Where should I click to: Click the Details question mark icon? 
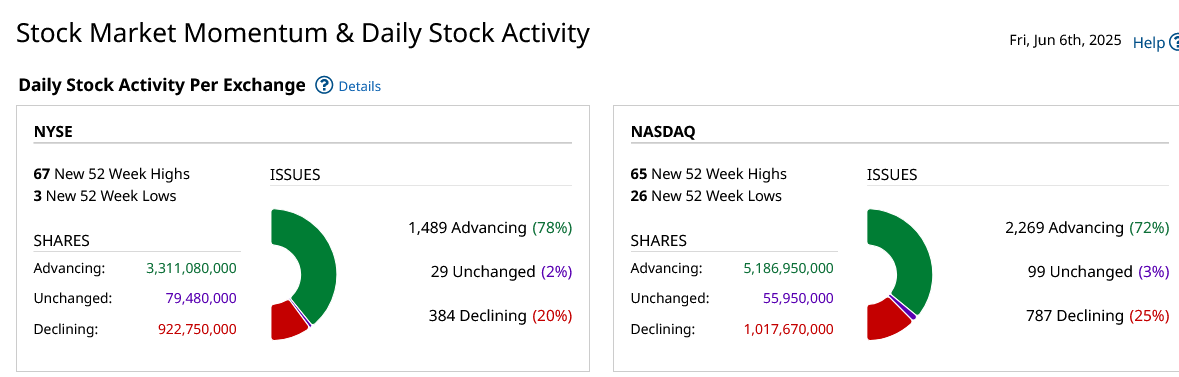click(324, 86)
